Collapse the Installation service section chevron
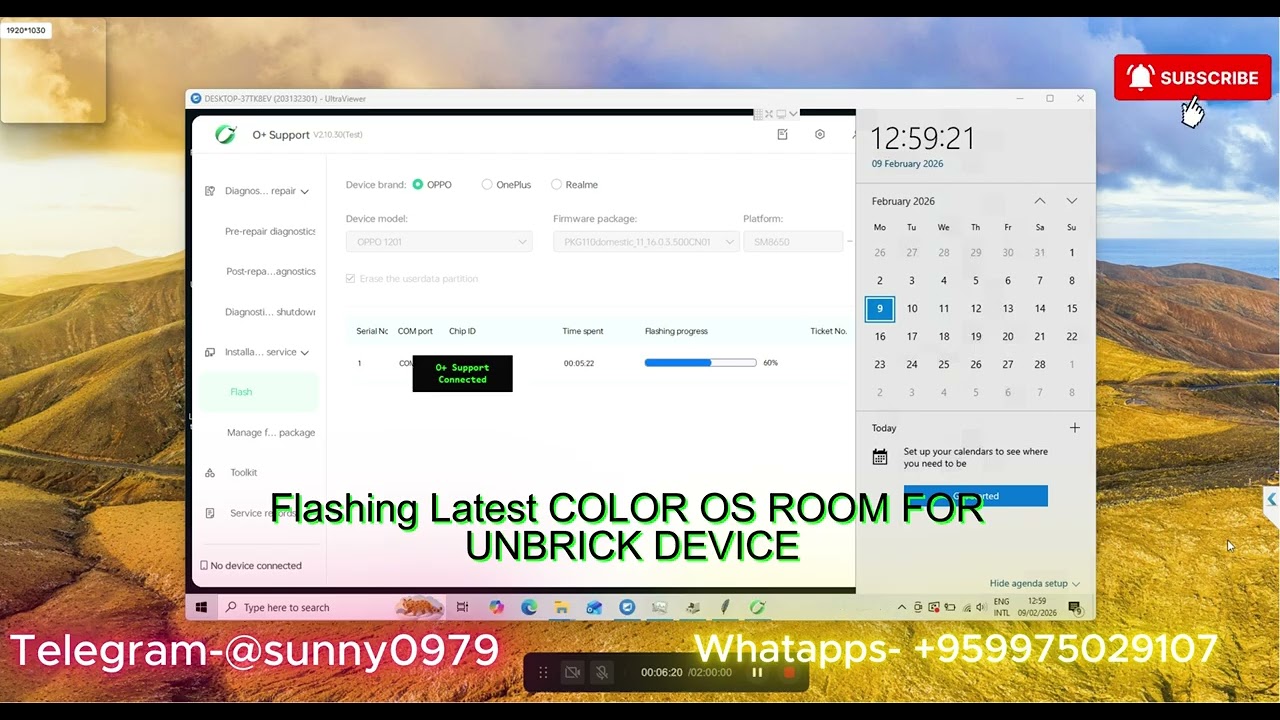 click(305, 352)
